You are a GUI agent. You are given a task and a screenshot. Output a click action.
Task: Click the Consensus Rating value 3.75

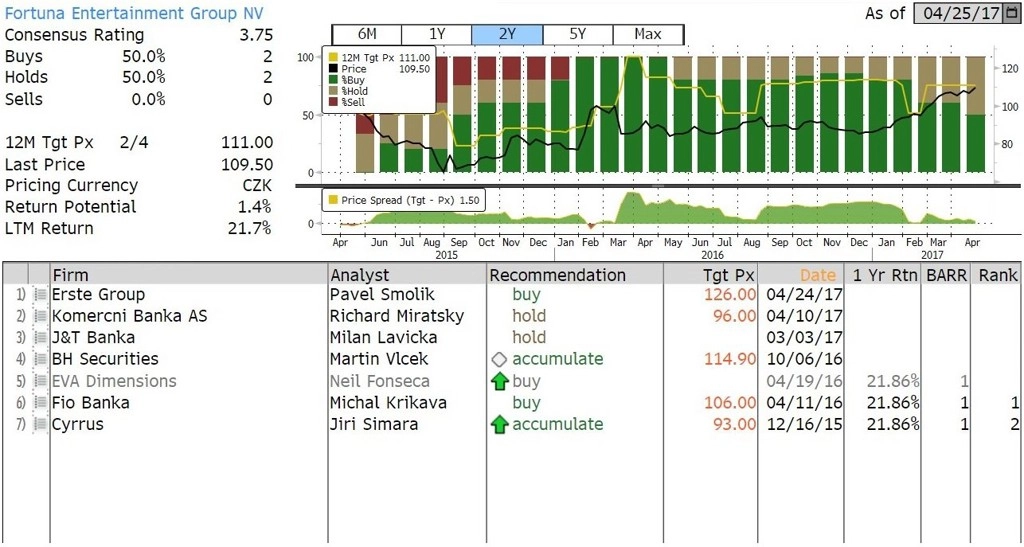(x=256, y=35)
